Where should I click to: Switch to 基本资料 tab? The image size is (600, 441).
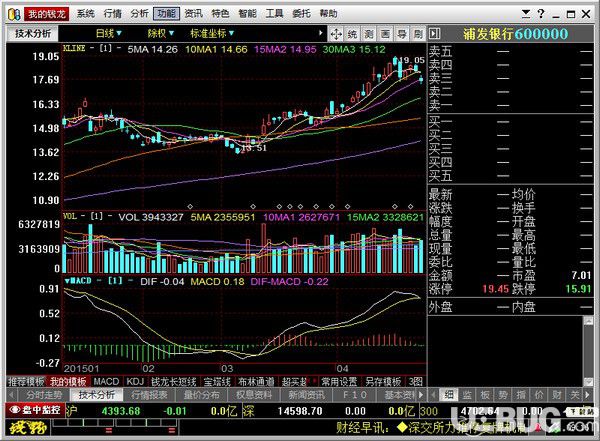point(399,395)
